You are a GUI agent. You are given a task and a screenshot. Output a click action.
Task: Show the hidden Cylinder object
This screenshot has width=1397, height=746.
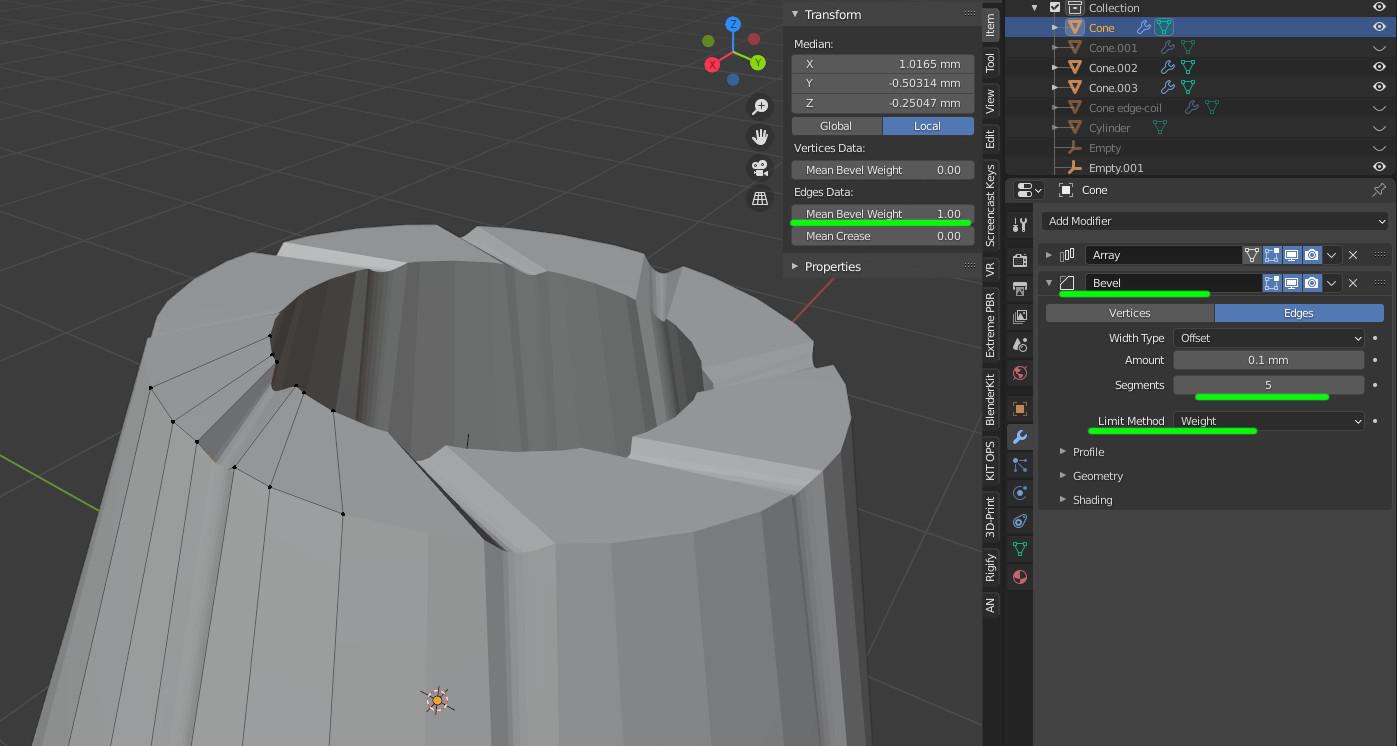(x=1379, y=128)
